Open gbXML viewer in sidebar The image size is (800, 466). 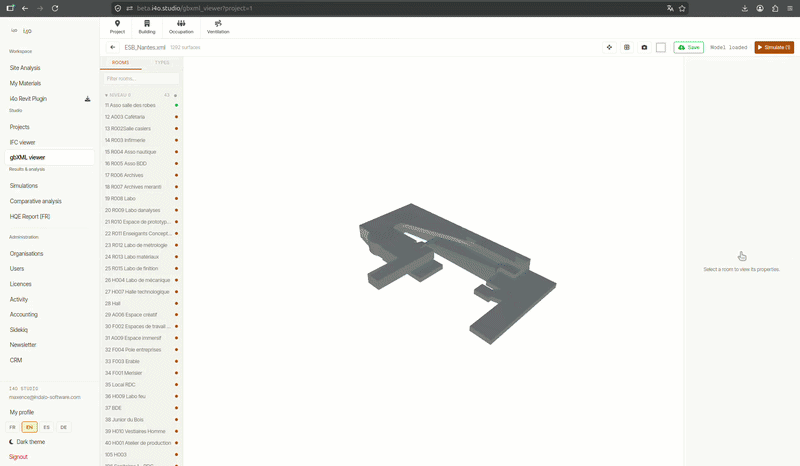(x=49, y=158)
